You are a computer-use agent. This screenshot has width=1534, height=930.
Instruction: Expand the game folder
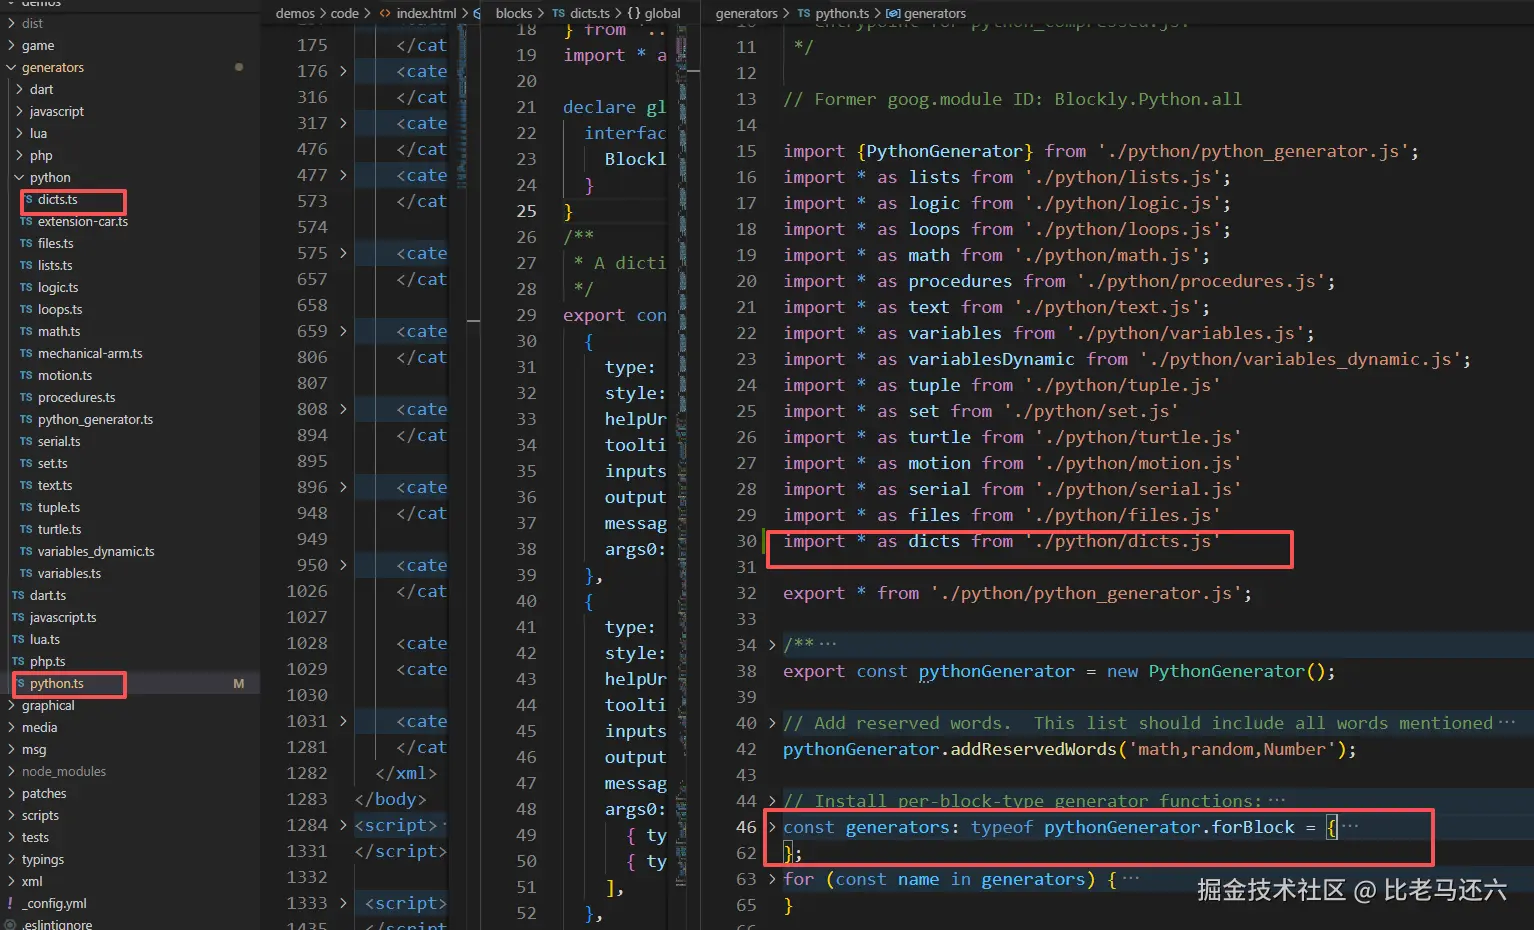11,46
